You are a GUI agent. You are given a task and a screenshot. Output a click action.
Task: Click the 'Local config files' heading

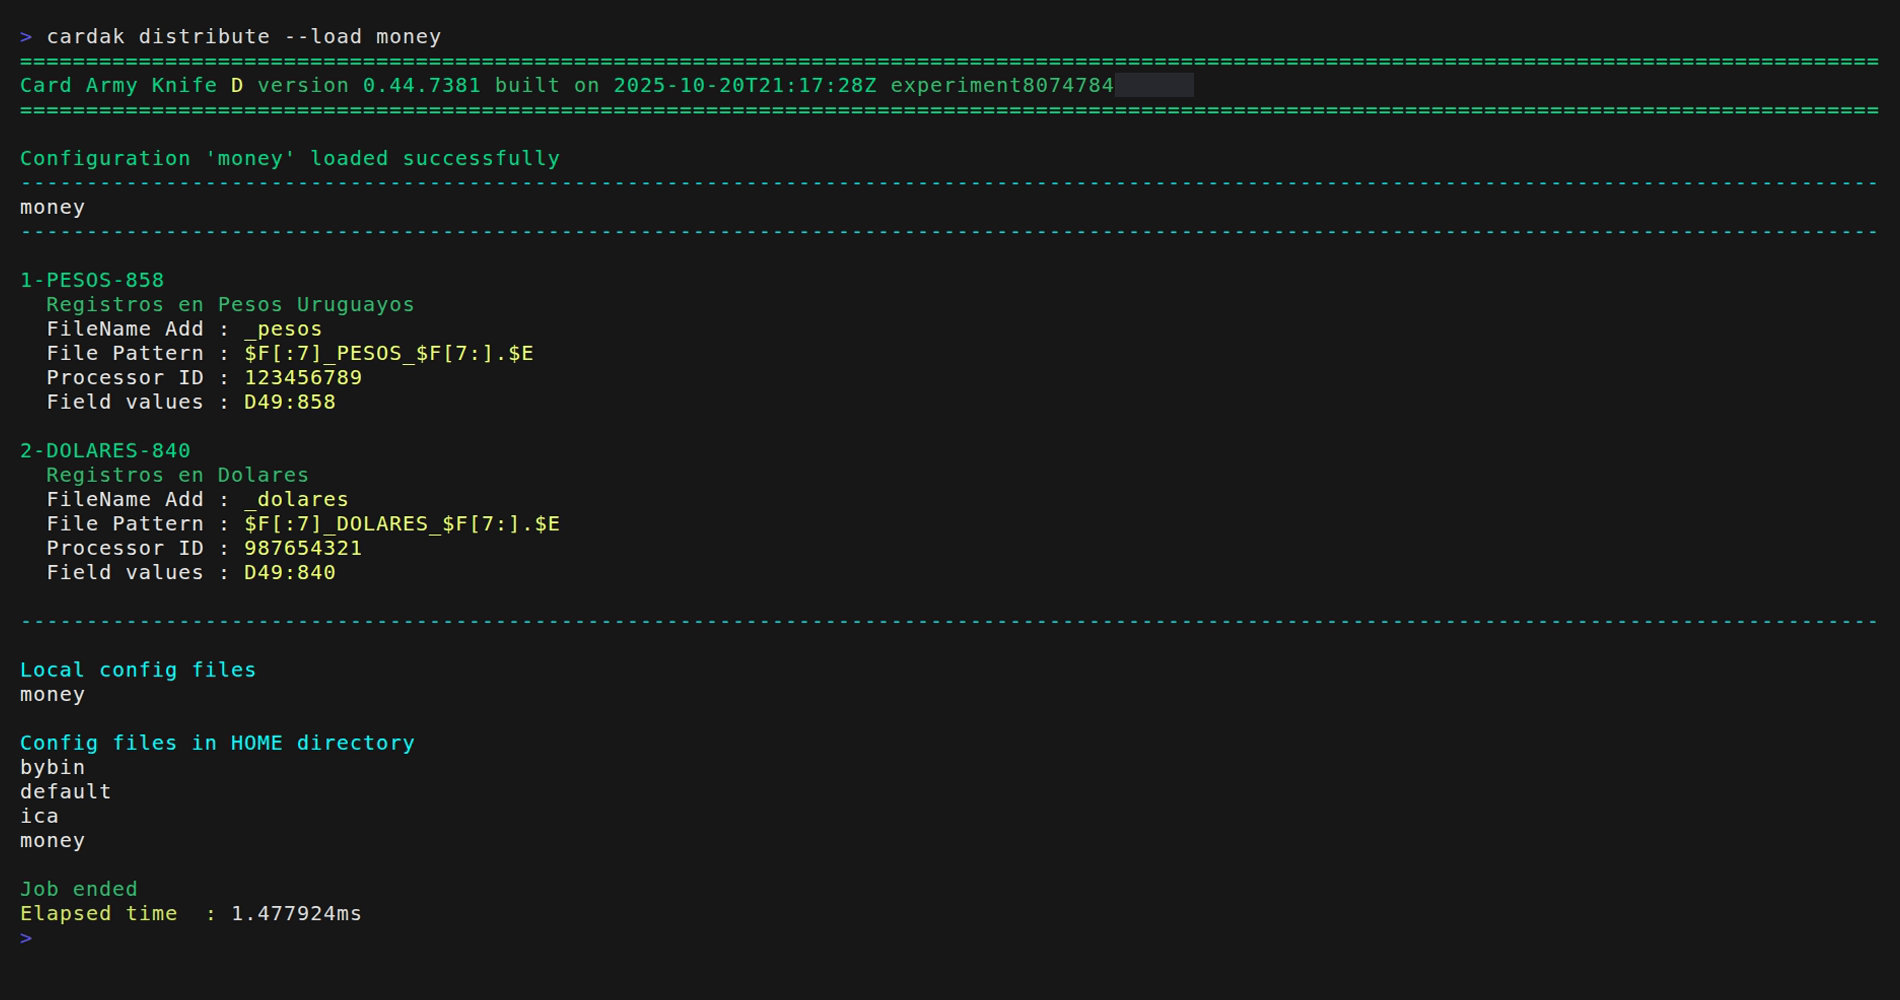(x=138, y=670)
